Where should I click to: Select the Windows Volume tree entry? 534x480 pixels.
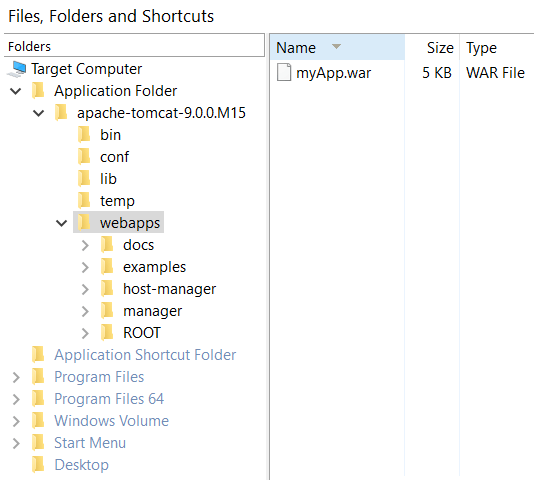coord(111,421)
